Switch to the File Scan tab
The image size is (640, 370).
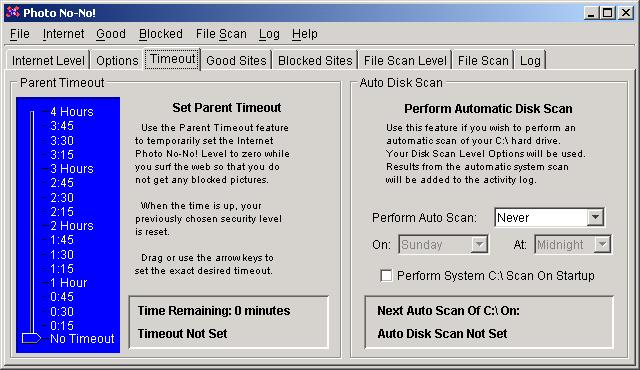[x=483, y=60]
